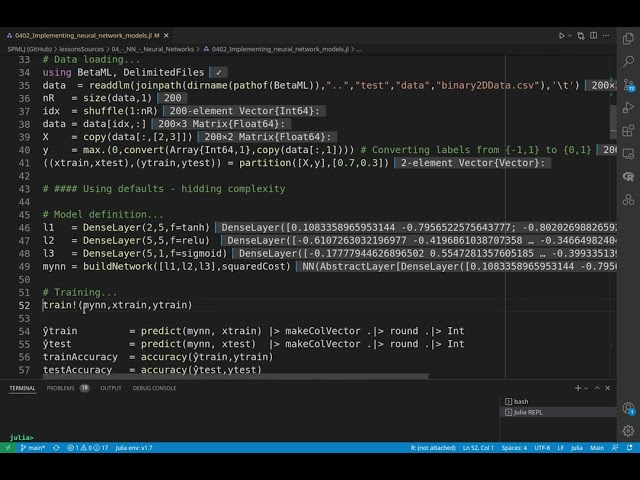
Task: Open the new terminal launch profile dropdown
Action: pos(586,388)
